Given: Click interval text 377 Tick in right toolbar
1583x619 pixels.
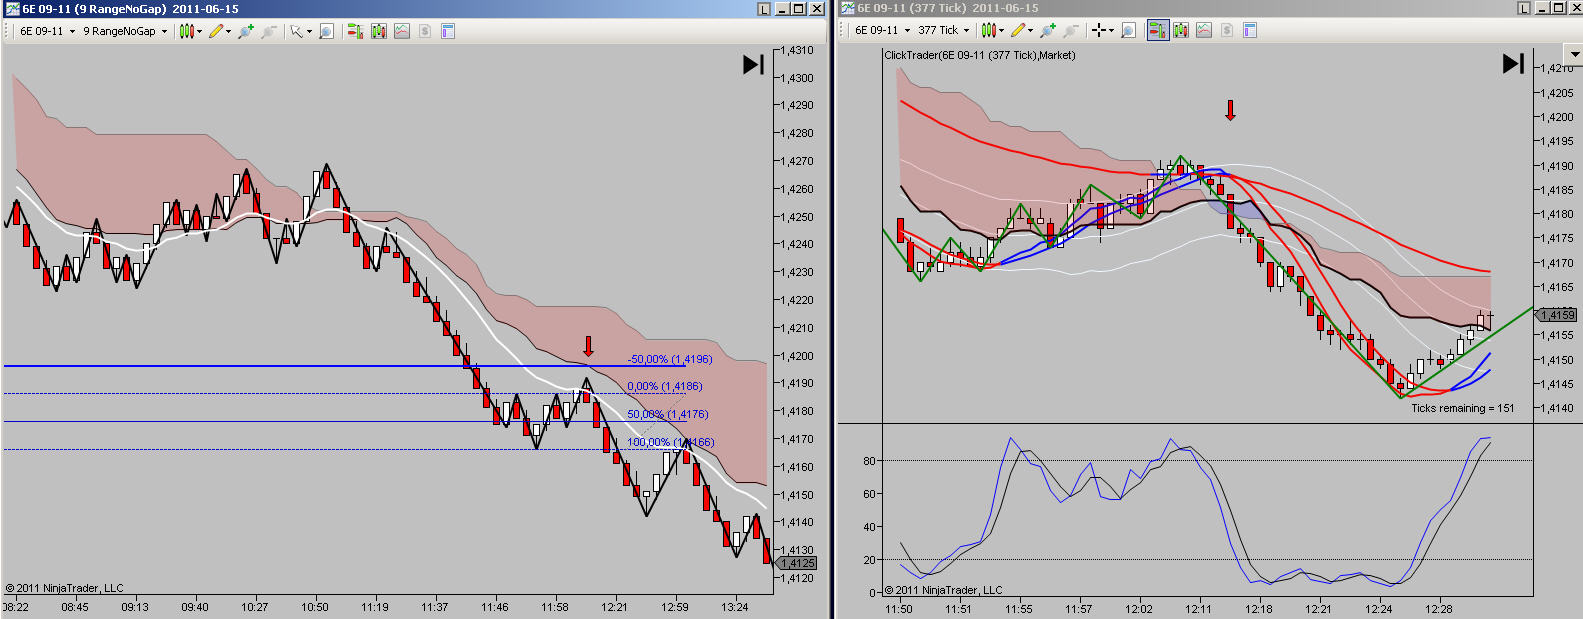Looking at the screenshot, I should coord(937,30).
